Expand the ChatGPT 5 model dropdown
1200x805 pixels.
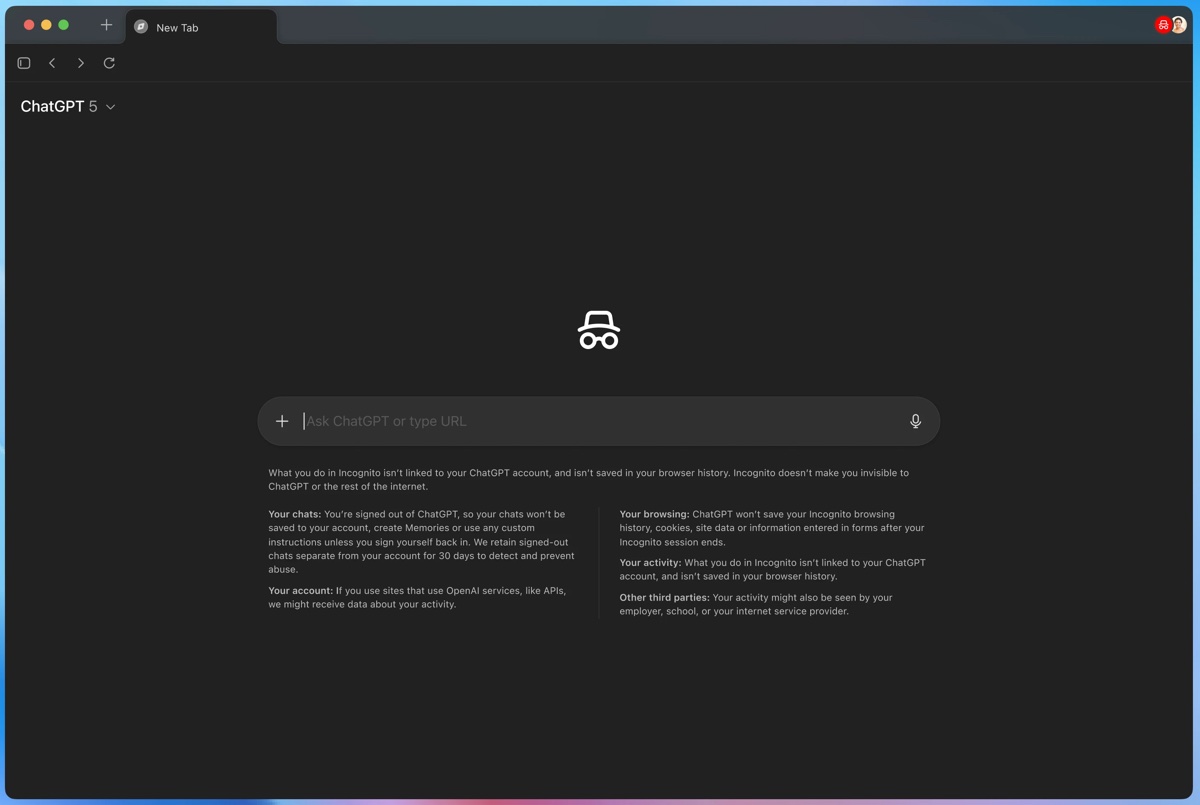pos(68,106)
